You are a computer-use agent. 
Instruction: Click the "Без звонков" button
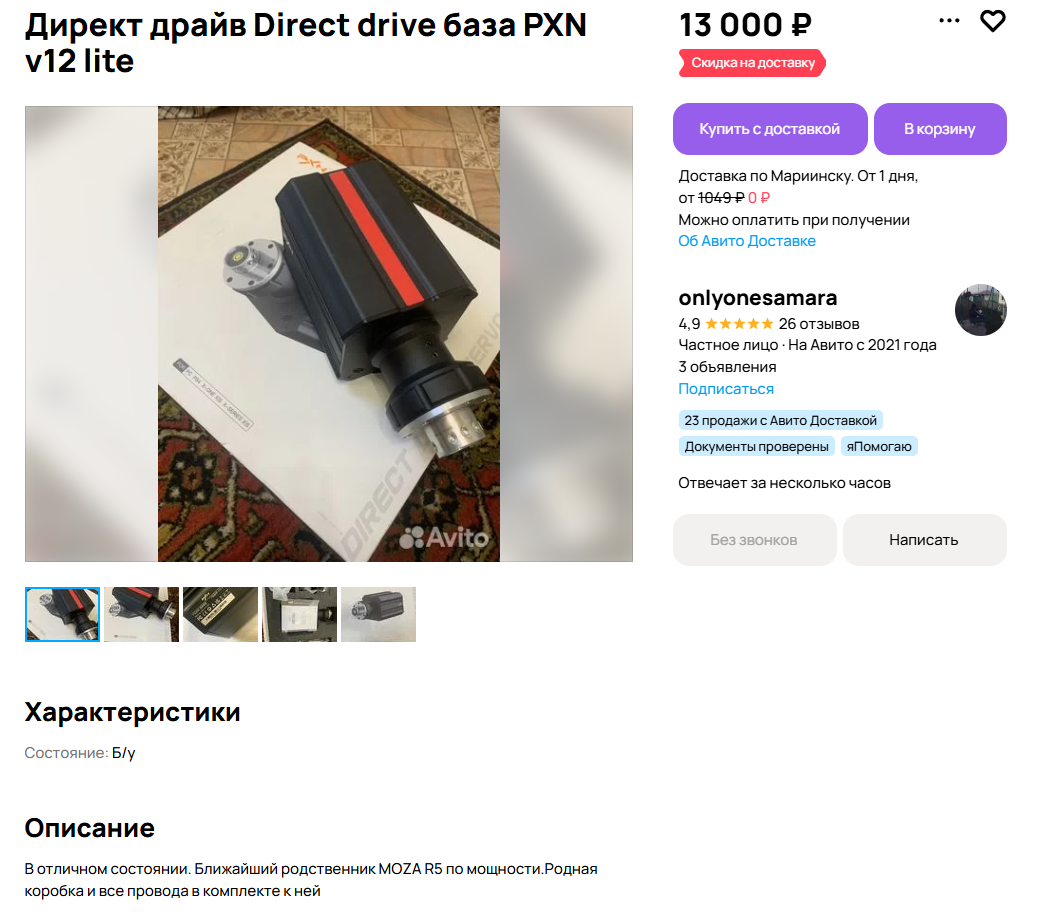coord(754,539)
